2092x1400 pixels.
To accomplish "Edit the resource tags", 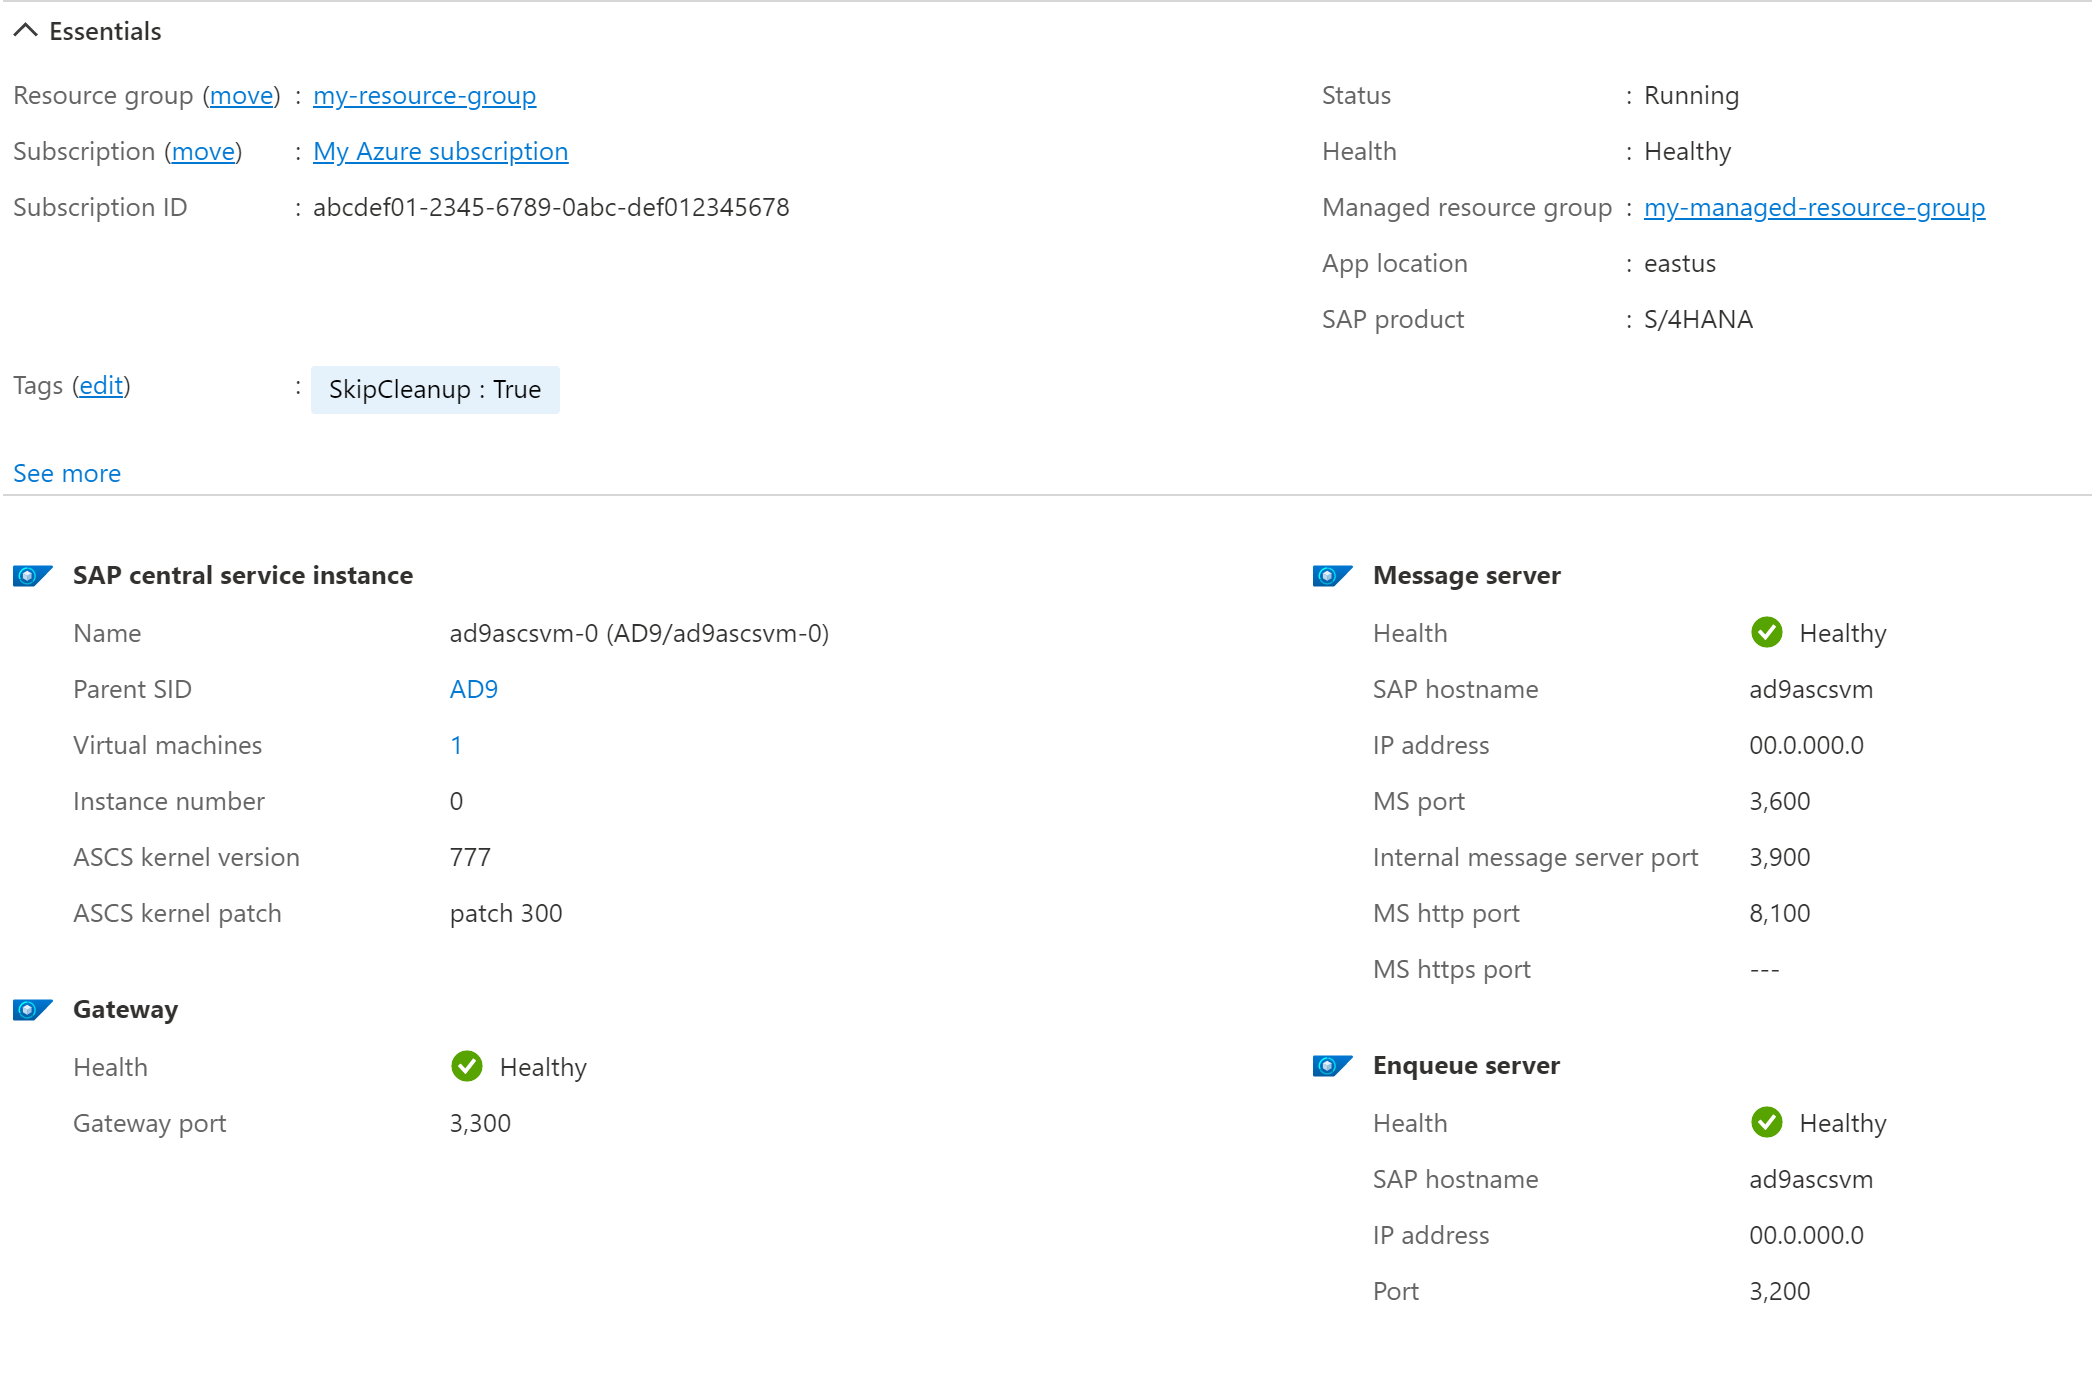I will tap(100, 385).
